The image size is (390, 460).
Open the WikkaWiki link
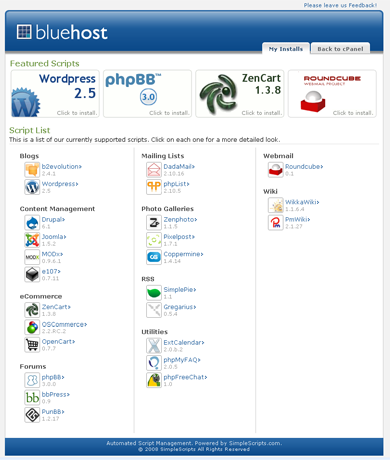[x=302, y=202]
